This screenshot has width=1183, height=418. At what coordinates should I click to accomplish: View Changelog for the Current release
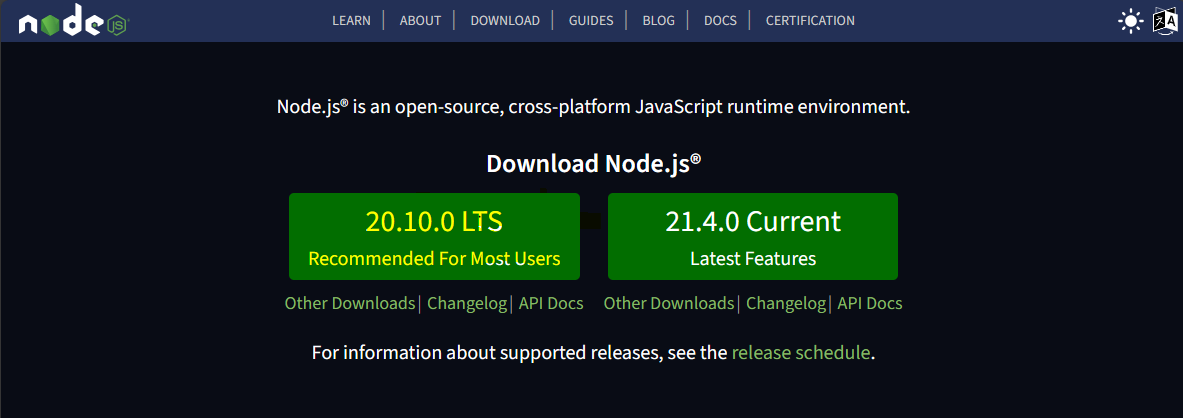[786, 303]
